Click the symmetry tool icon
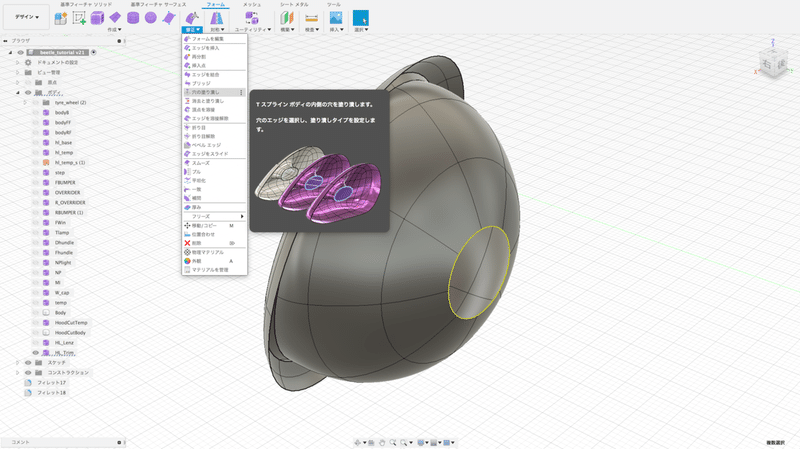800x449 pixels. (x=217, y=18)
